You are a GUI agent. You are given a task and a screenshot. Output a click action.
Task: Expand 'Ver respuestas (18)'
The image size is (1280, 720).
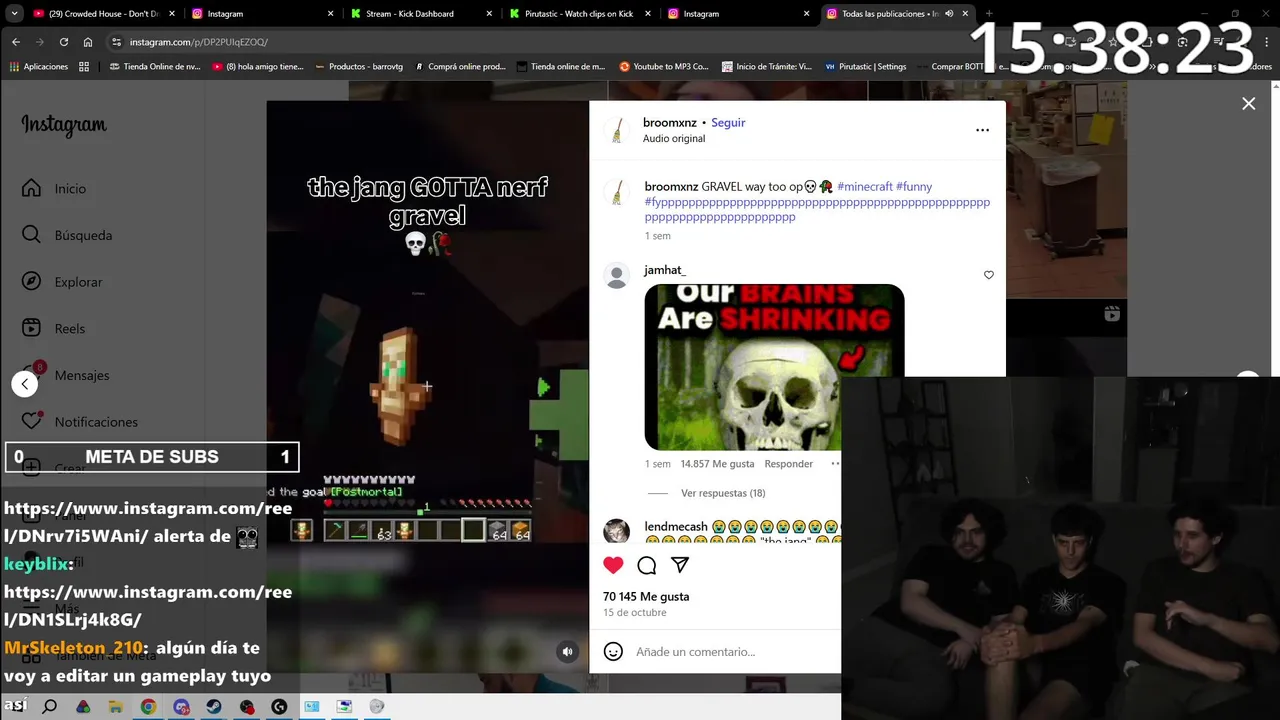(x=722, y=493)
